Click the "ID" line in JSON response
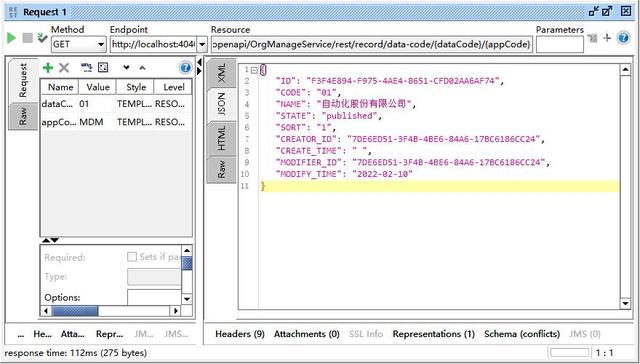Image resolution: width=640 pixels, height=364 pixels. [390, 81]
